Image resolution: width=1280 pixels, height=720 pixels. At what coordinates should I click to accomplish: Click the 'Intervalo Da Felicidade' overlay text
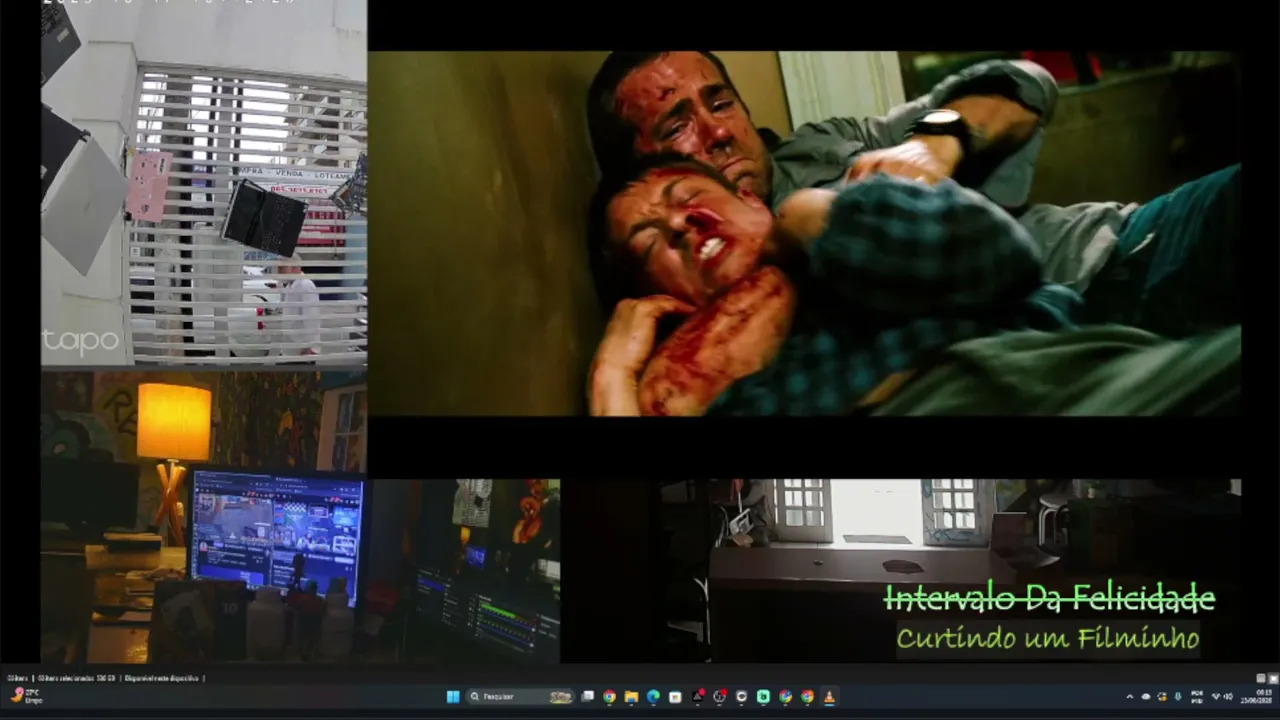(1049, 598)
